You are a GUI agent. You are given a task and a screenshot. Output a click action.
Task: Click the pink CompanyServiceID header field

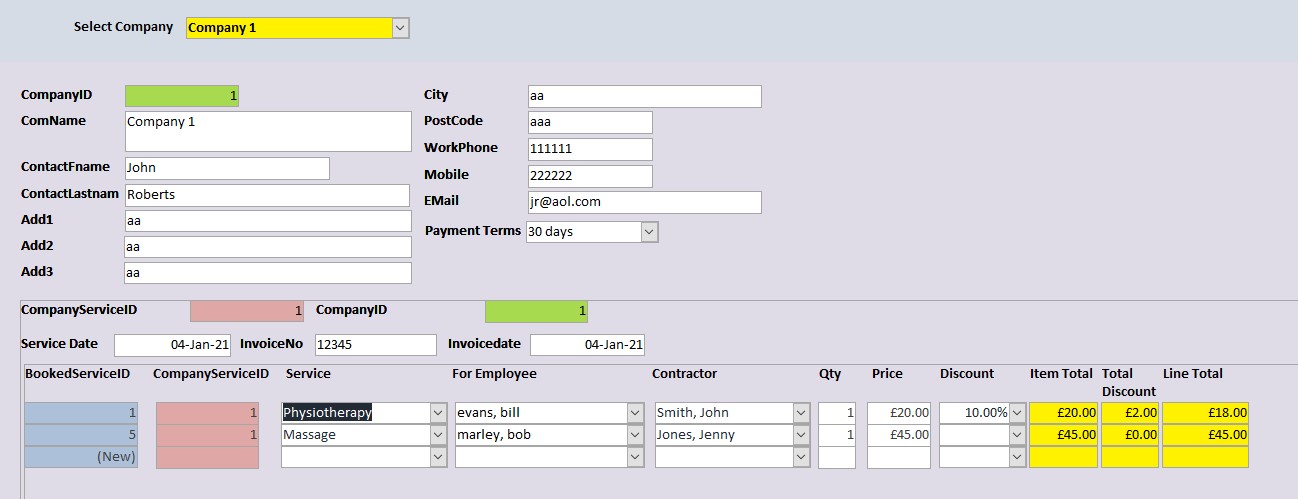247,311
